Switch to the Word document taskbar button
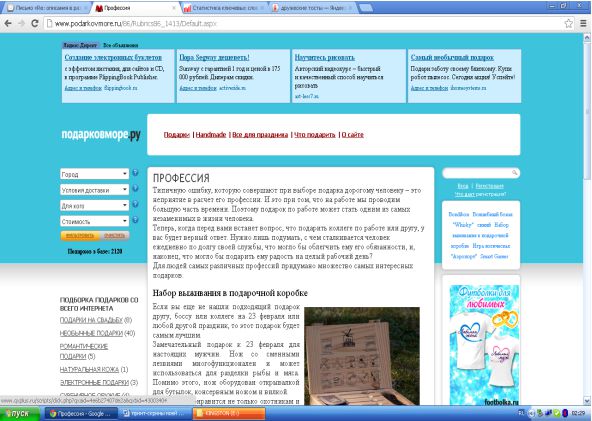Image resolution: width=592 pixels, height=421 pixels. pyautogui.click(x=154, y=413)
